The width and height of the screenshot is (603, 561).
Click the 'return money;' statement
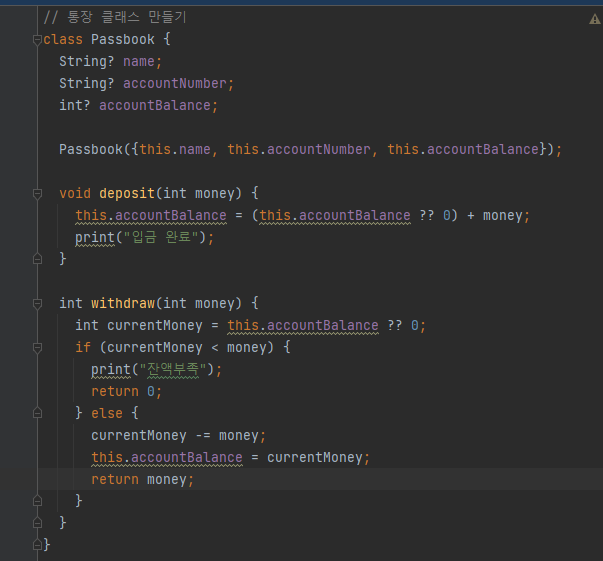(x=143, y=479)
